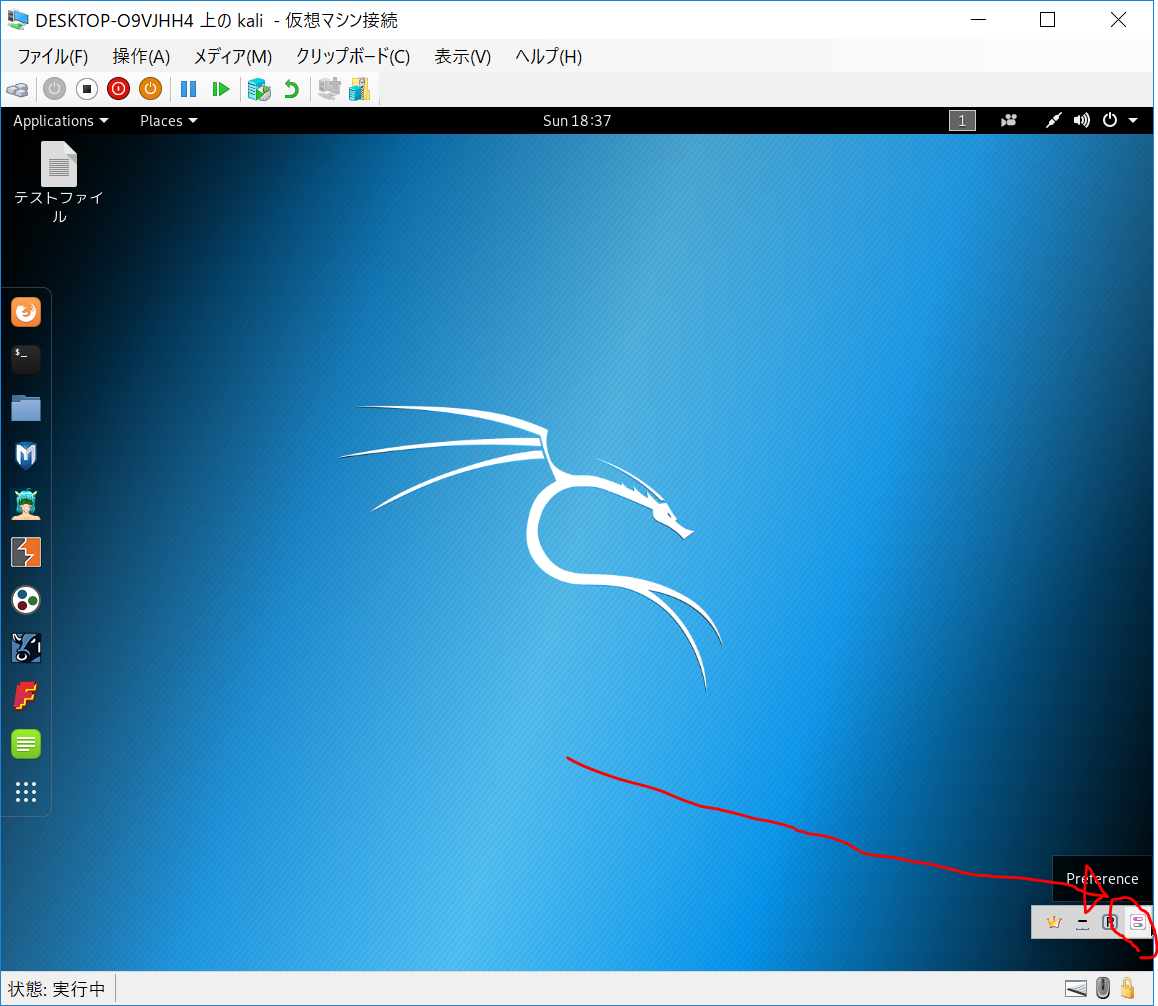
Task: Open Terminal from the Kali dock
Action: click(26, 360)
